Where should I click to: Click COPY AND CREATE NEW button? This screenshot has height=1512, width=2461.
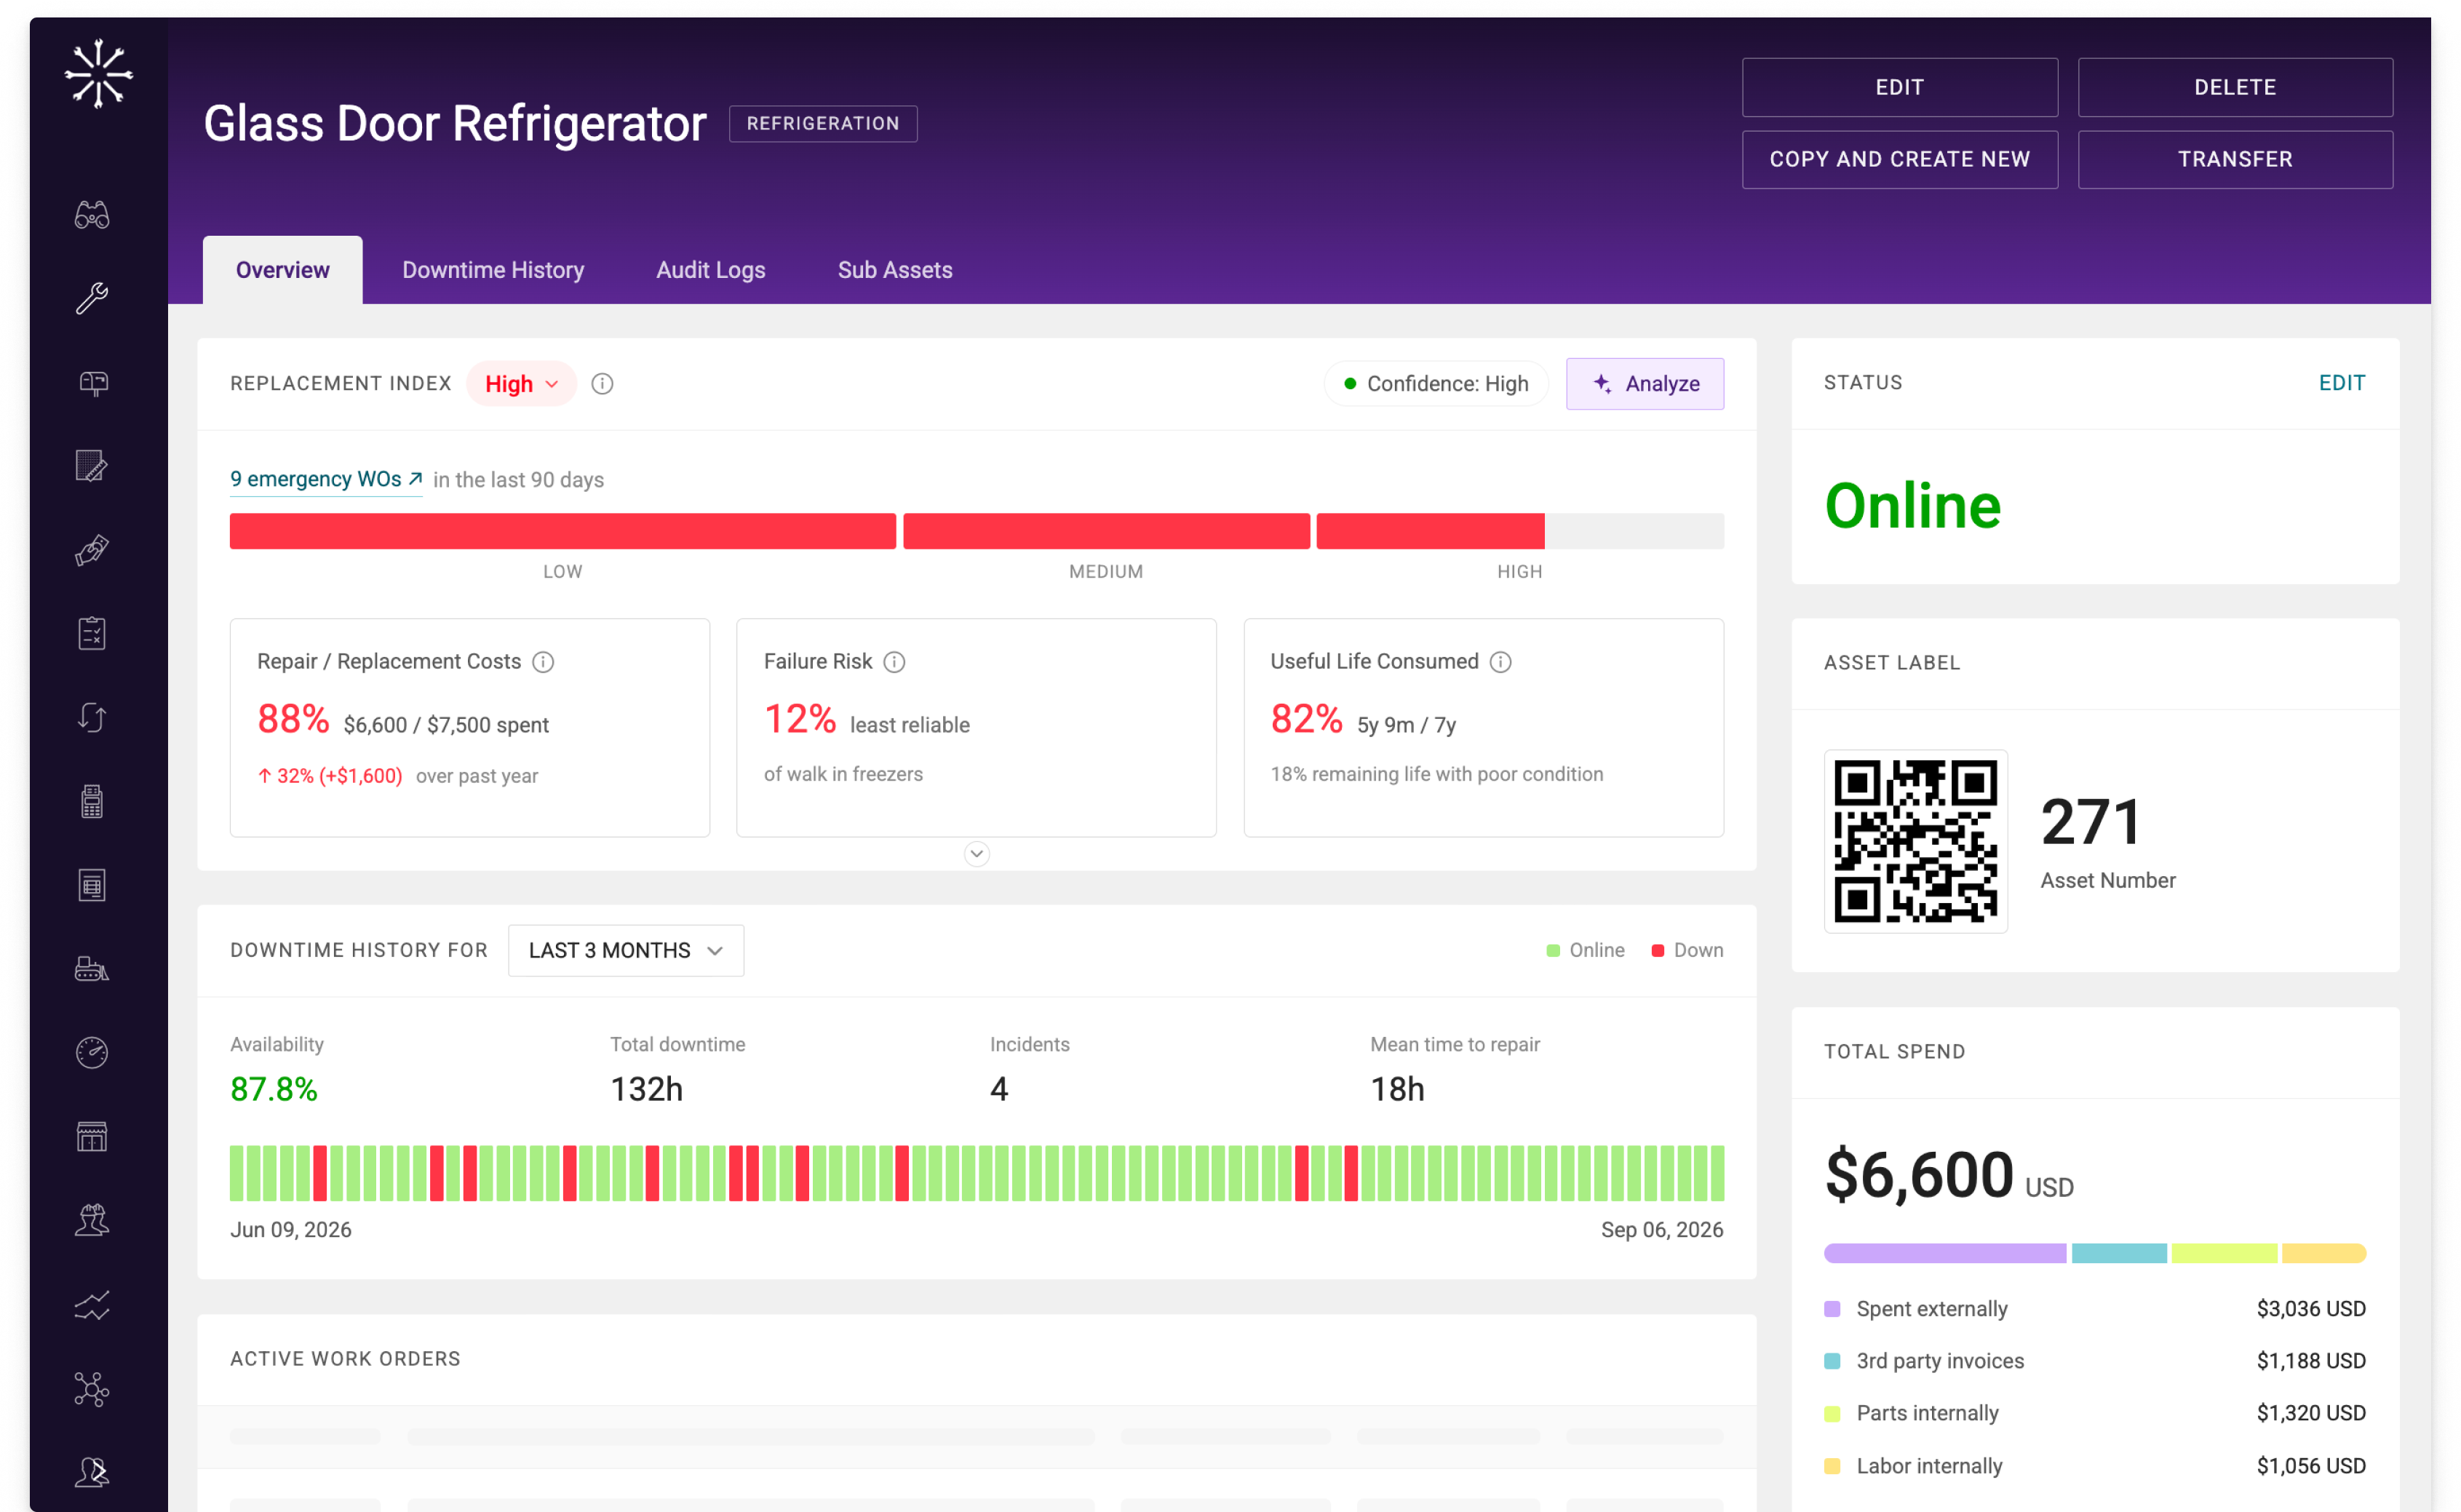(1900, 159)
